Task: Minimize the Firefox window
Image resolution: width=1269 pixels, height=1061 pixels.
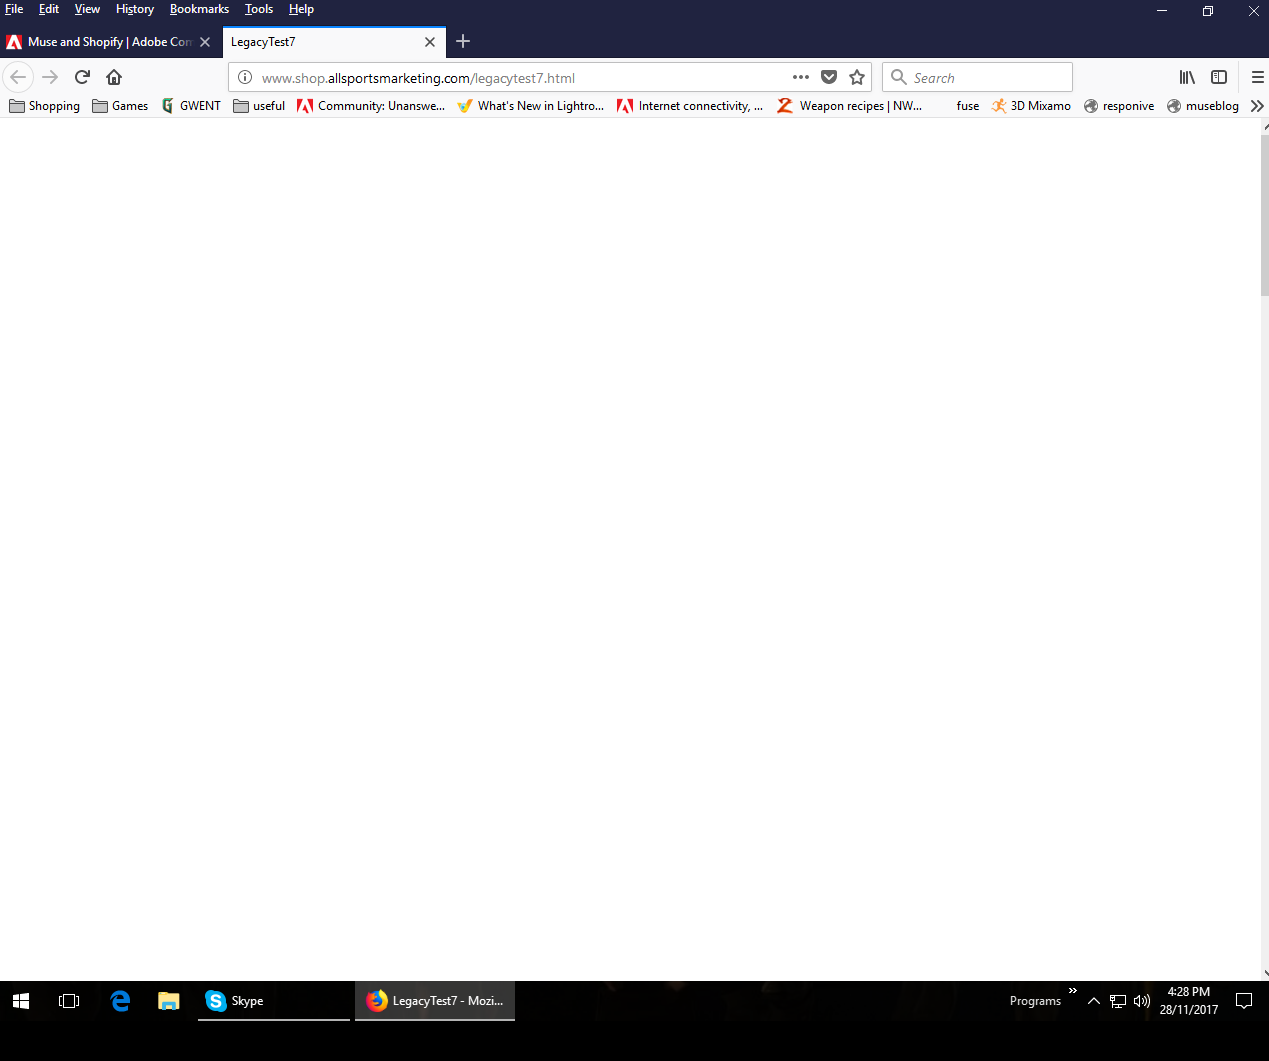Action: tap(1161, 11)
